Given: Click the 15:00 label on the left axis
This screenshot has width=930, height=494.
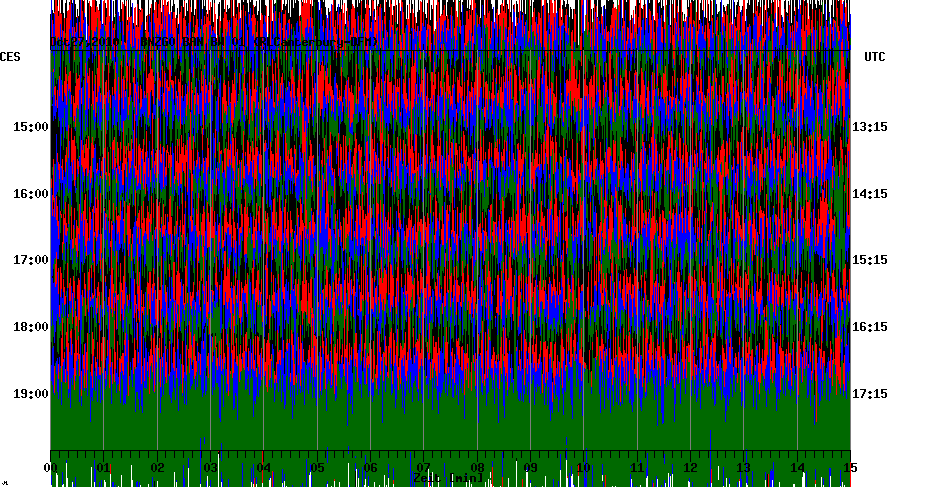Looking at the screenshot, I should tap(30, 127).
